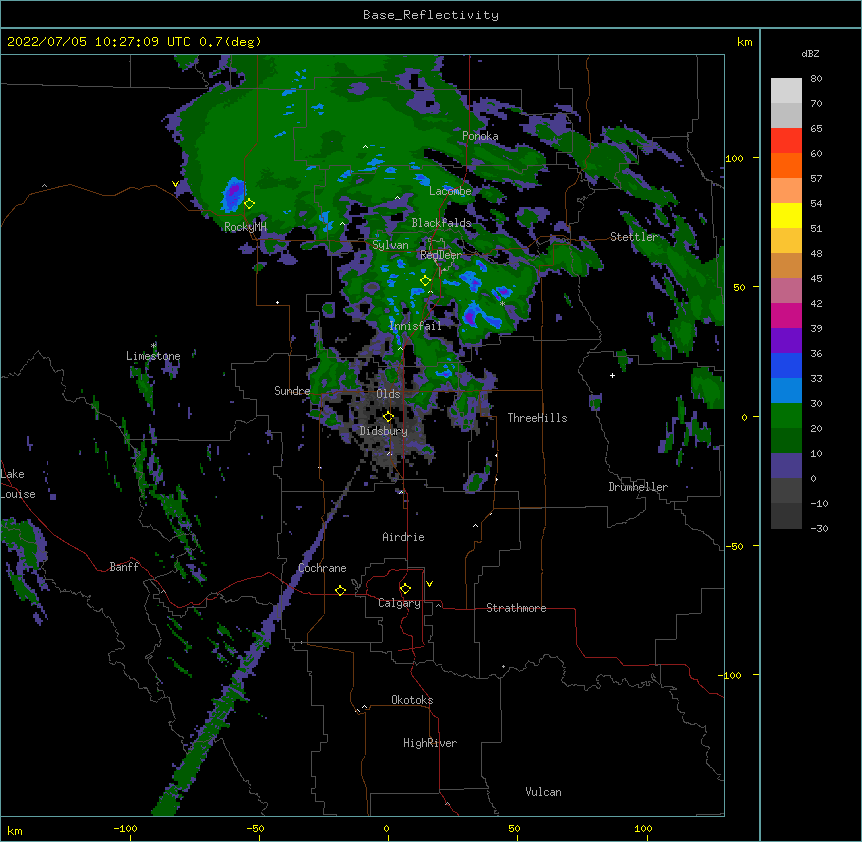The width and height of the screenshot is (862, 842).
Task: Click the Sylvan label on the map
Action: pyautogui.click(x=390, y=245)
